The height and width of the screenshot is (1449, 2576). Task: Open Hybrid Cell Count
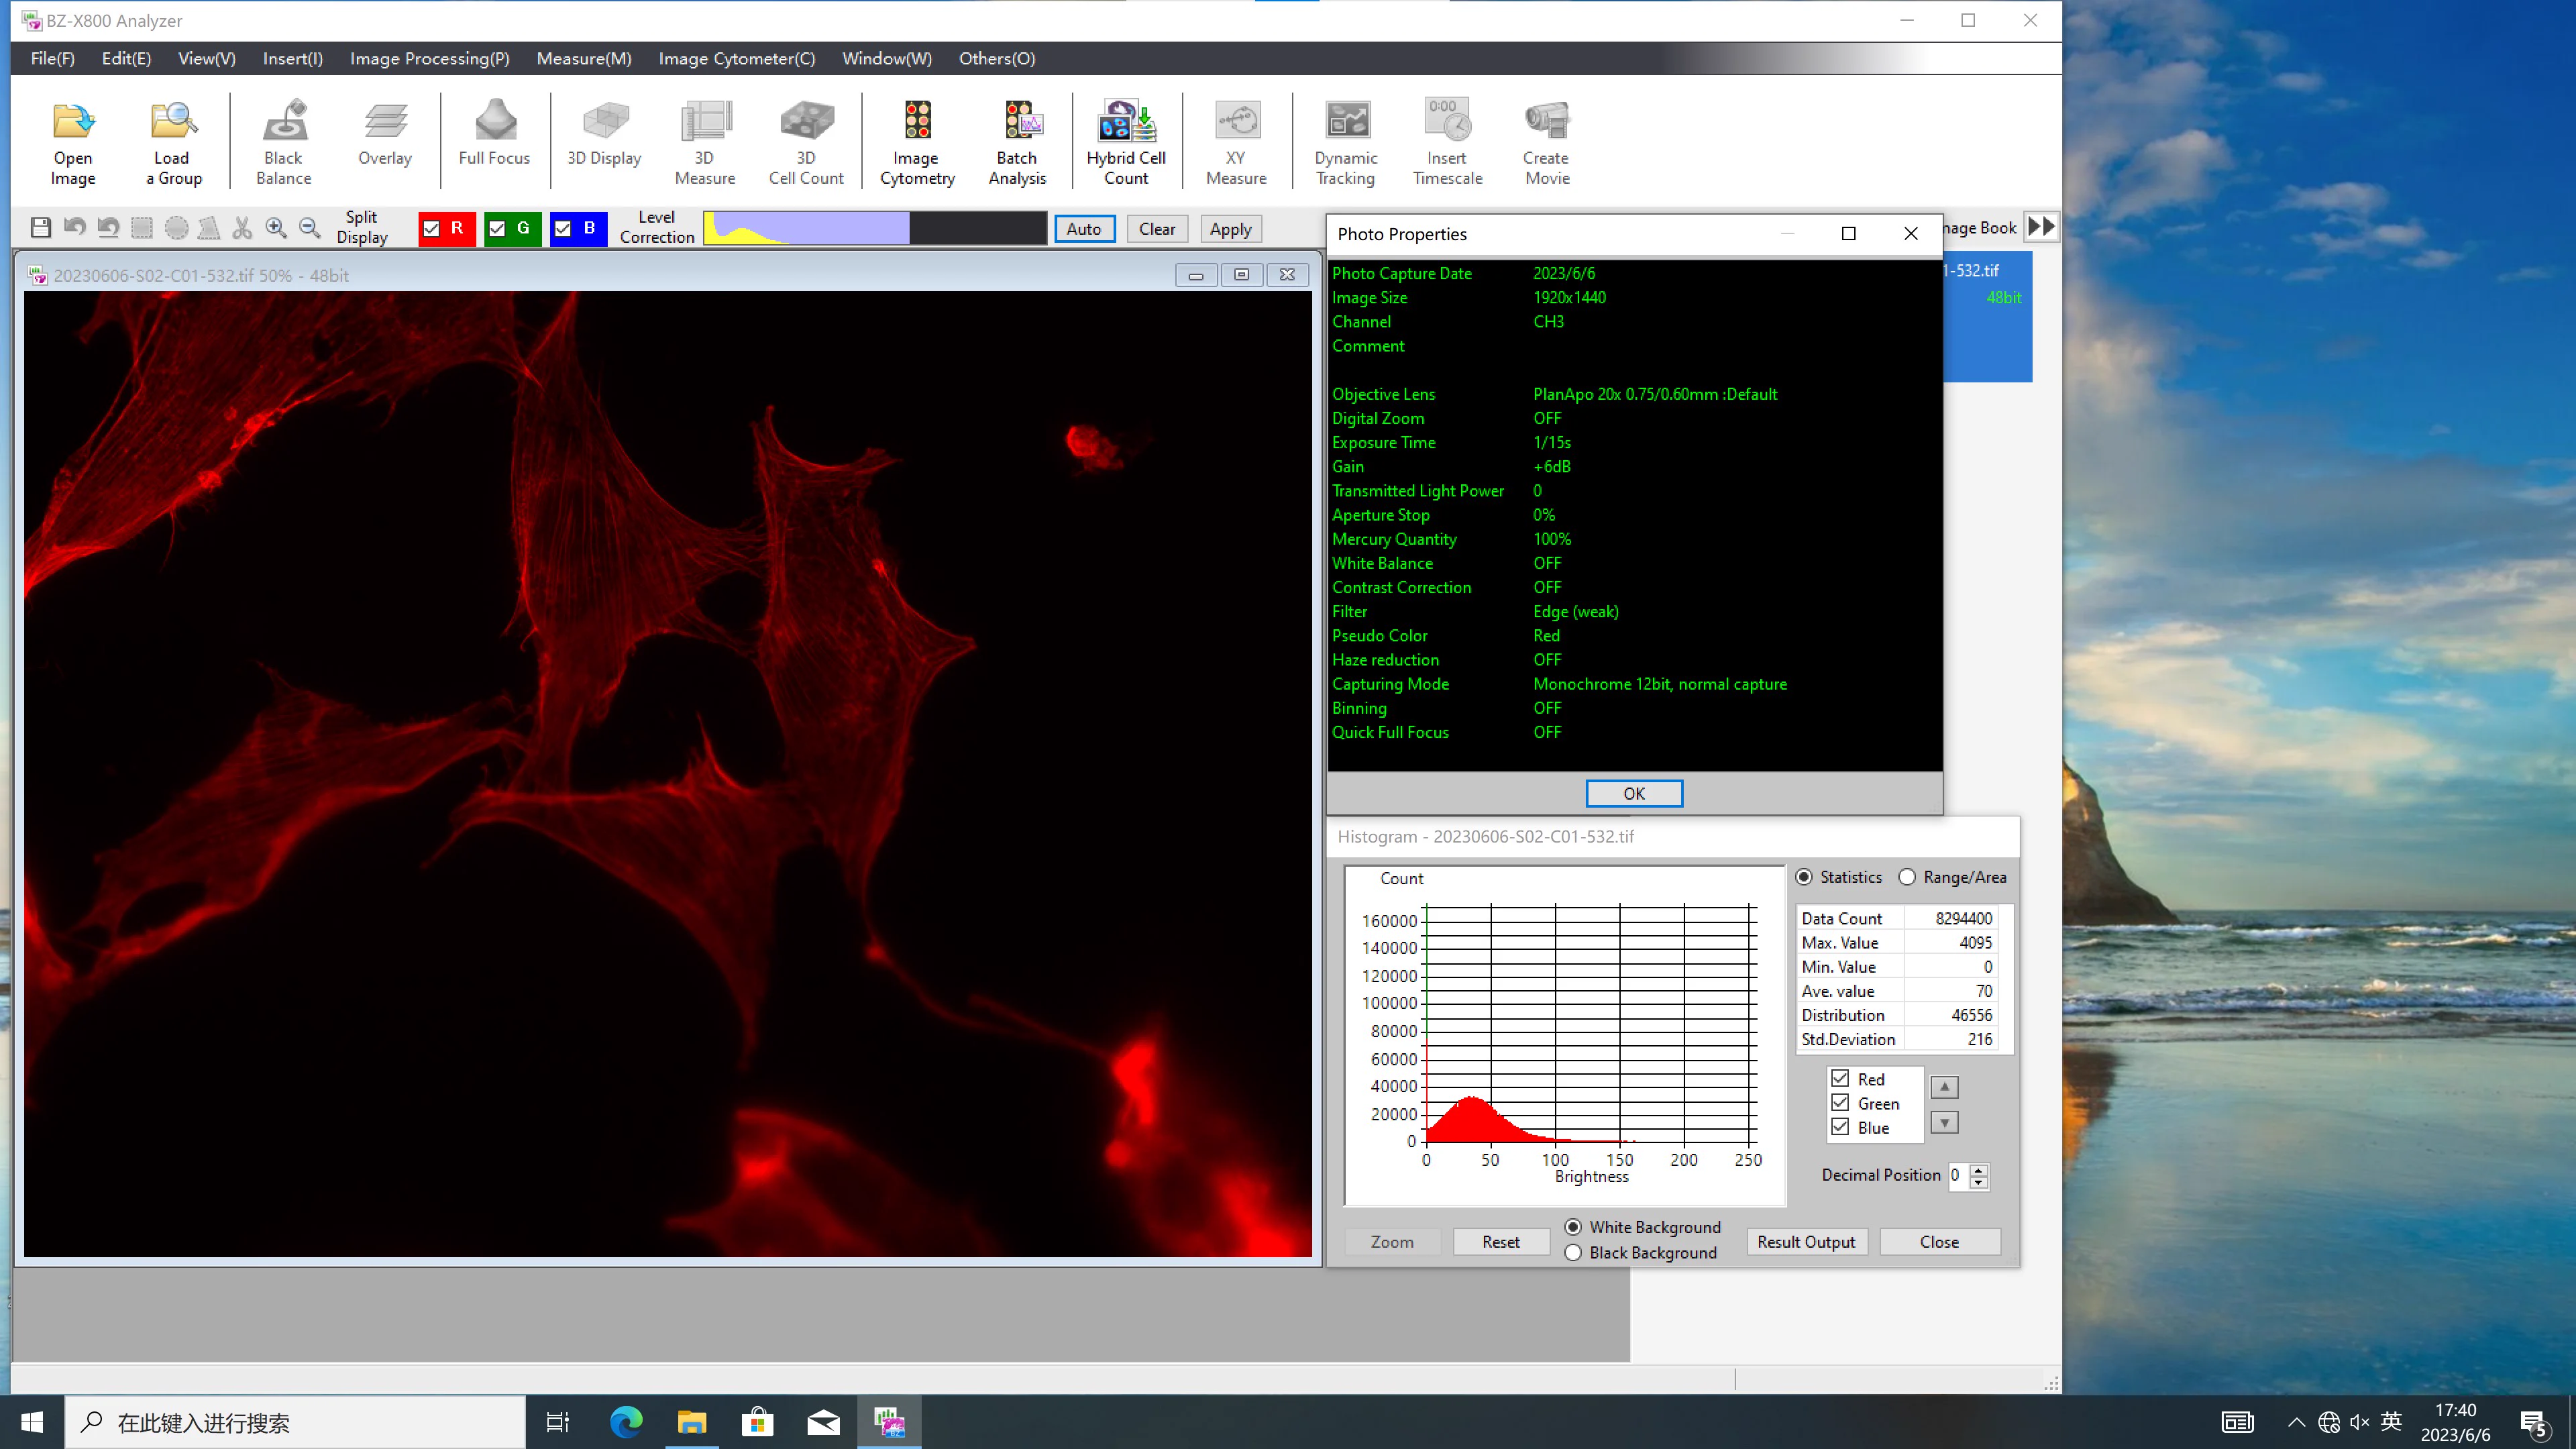1126,143
